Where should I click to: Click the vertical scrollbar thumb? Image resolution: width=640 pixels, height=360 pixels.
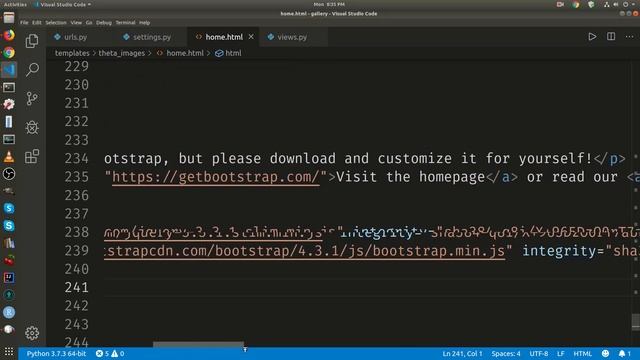click(636, 322)
